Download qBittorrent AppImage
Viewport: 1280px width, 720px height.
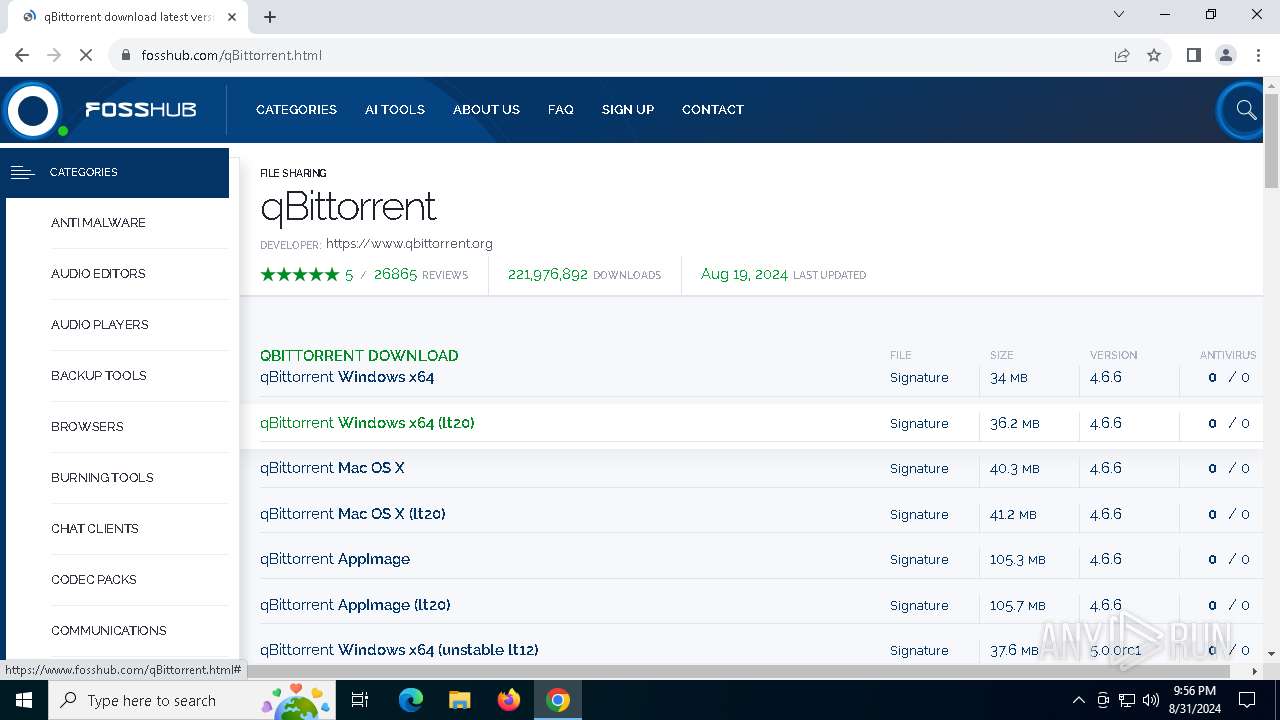pos(335,559)
